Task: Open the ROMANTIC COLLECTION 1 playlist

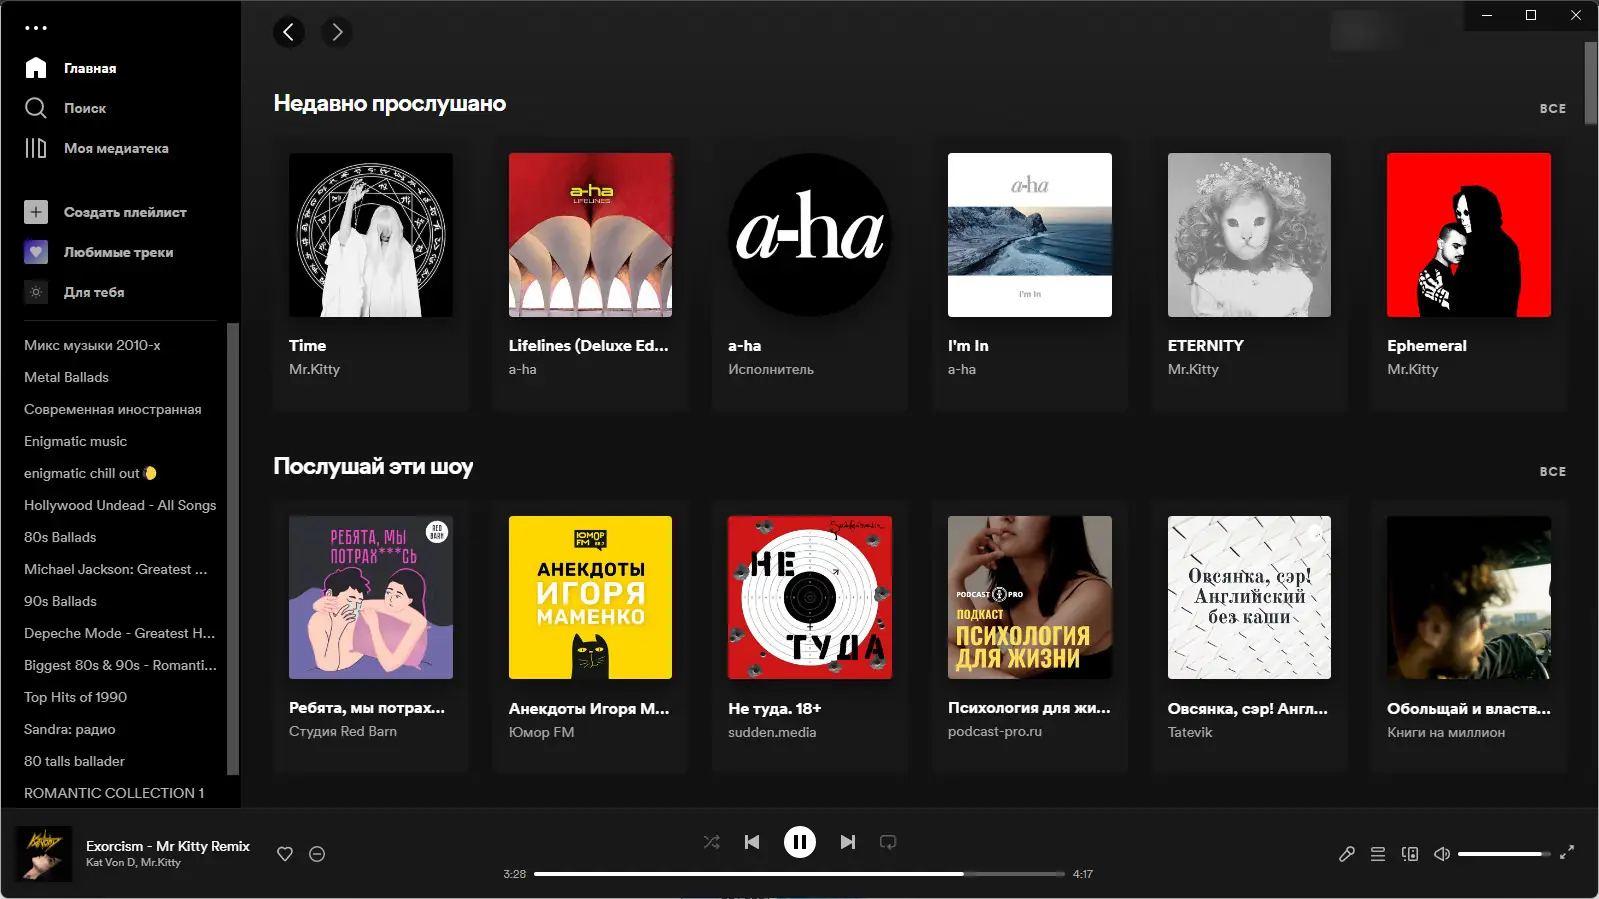Action: pos(114,793)
